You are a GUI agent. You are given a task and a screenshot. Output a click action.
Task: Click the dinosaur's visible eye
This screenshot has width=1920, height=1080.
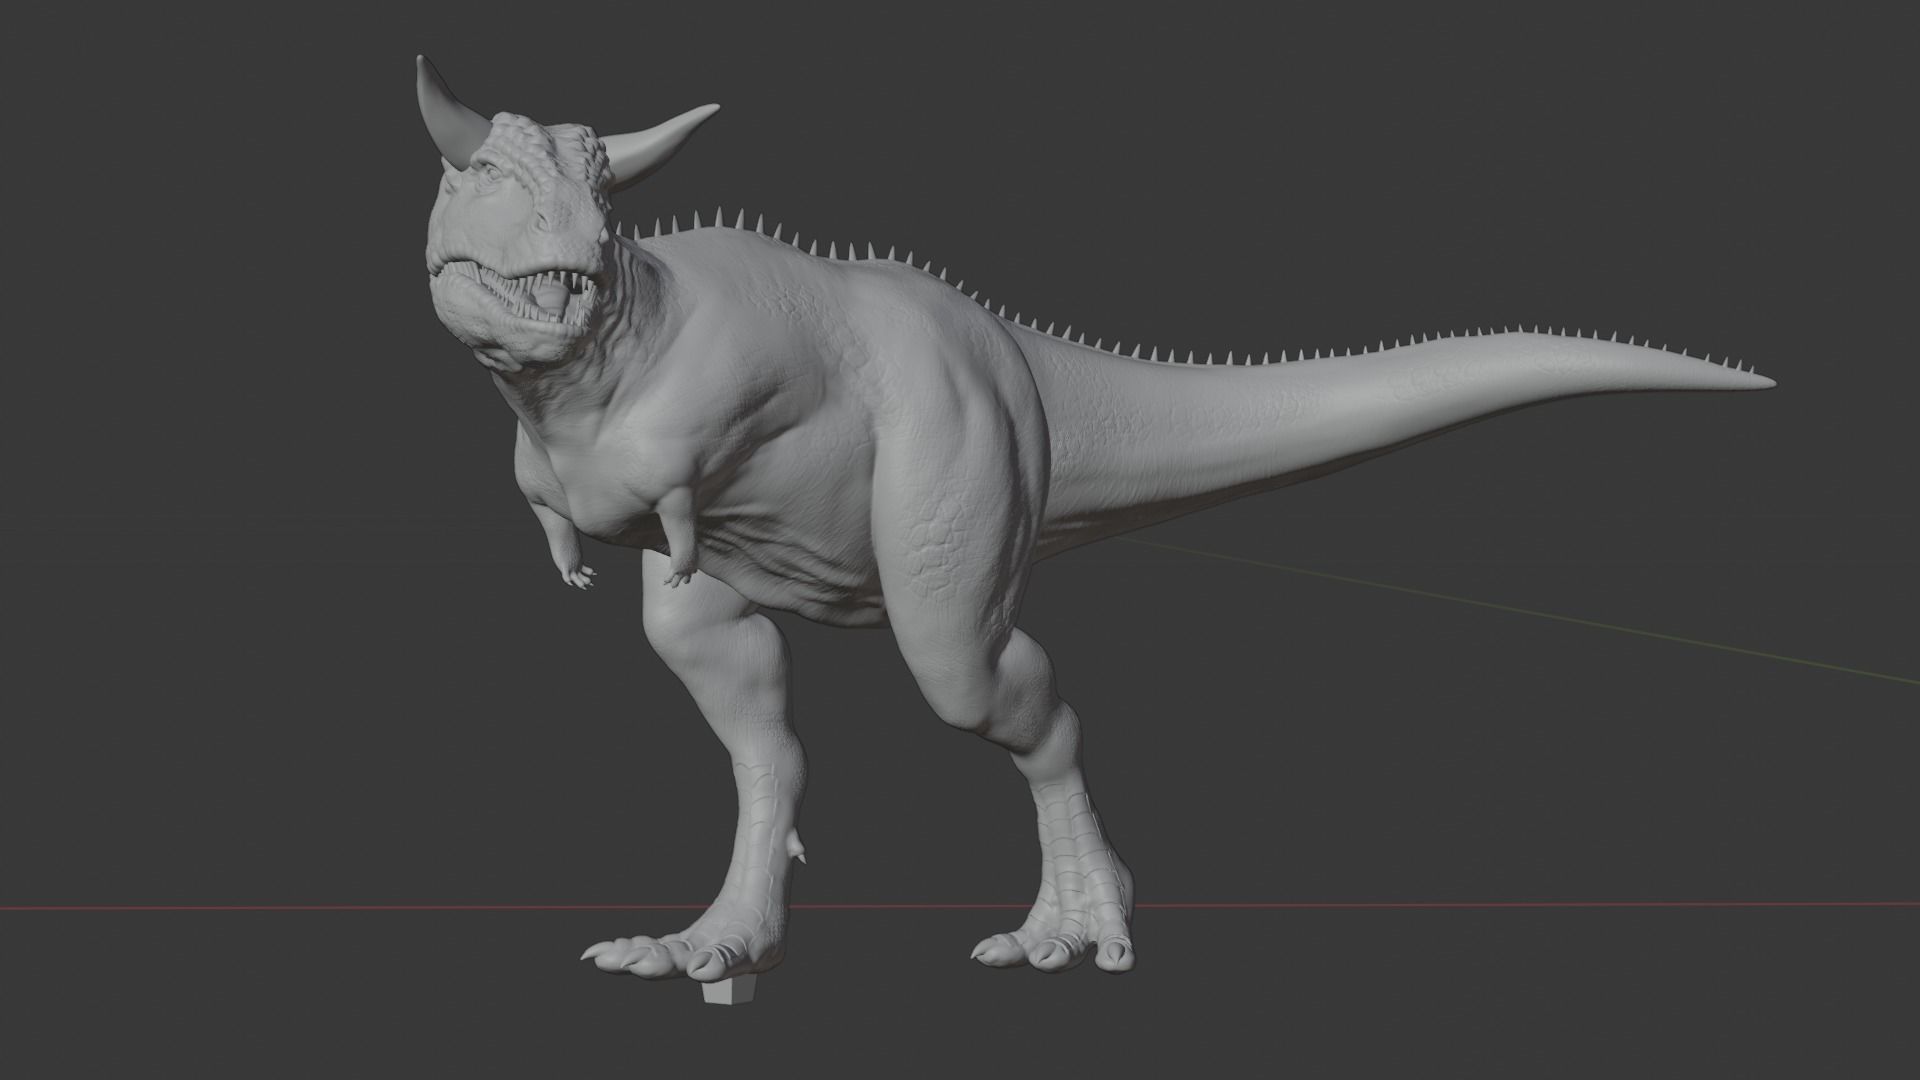click(495, 175)
